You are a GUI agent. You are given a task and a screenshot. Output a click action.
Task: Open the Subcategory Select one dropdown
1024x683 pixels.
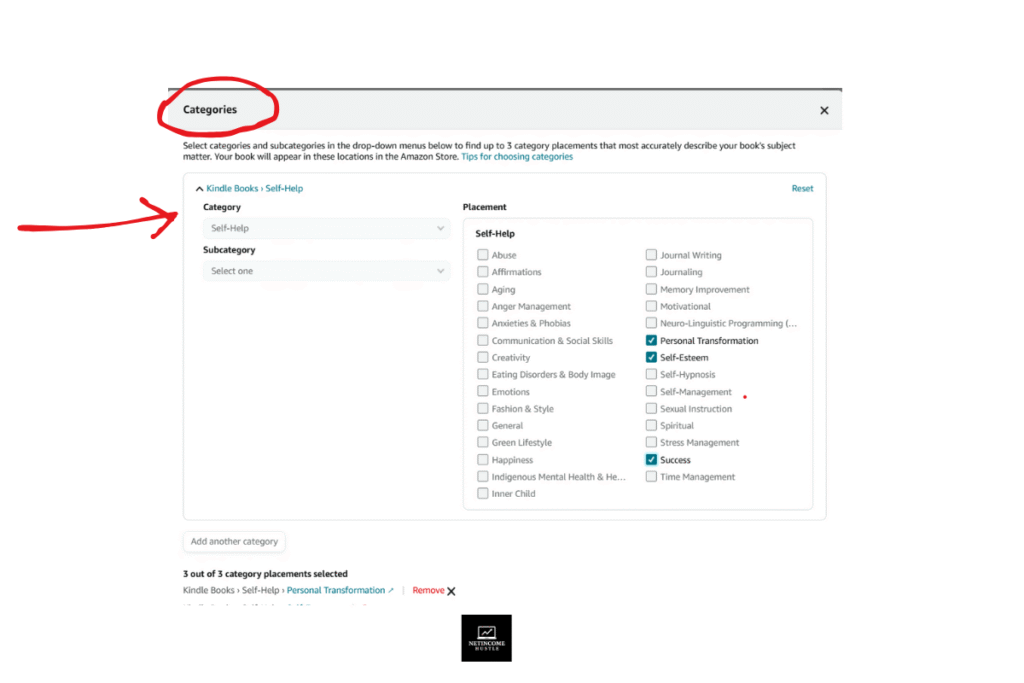tap(327, 271)
